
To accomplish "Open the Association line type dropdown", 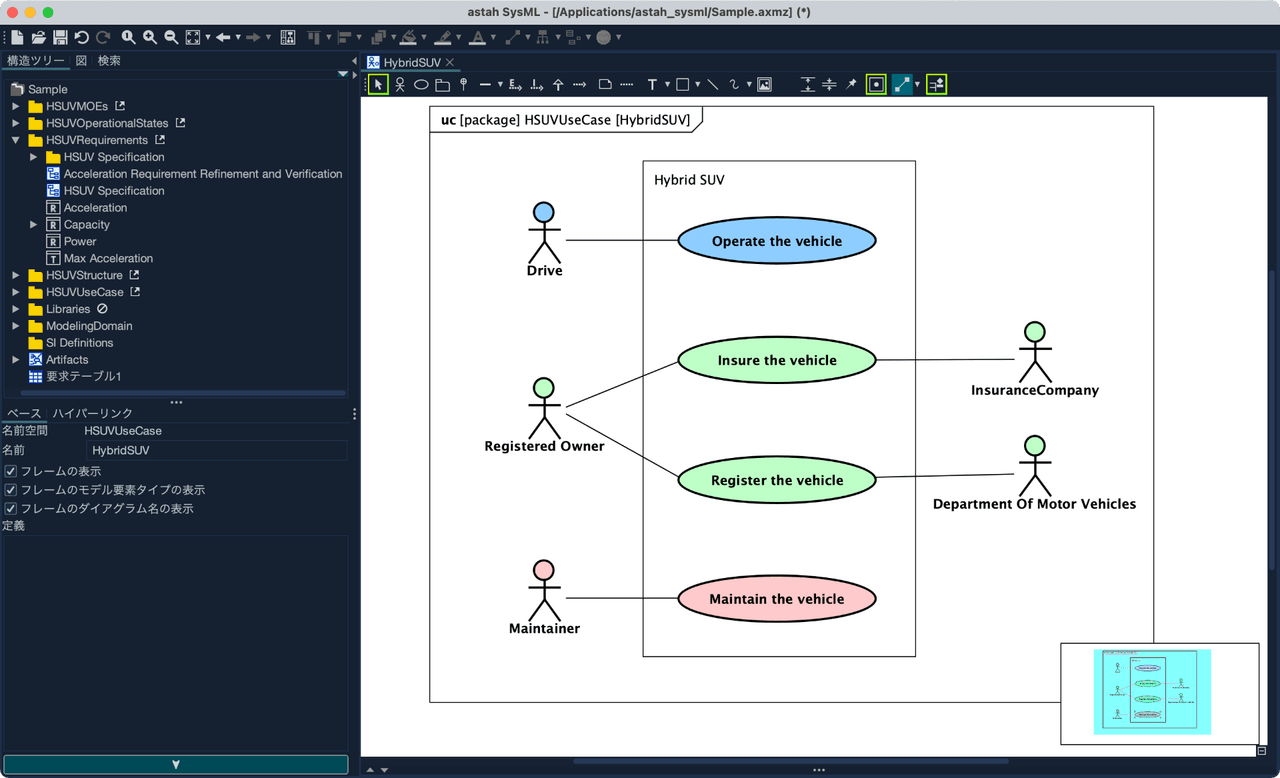I will [499, 85].
